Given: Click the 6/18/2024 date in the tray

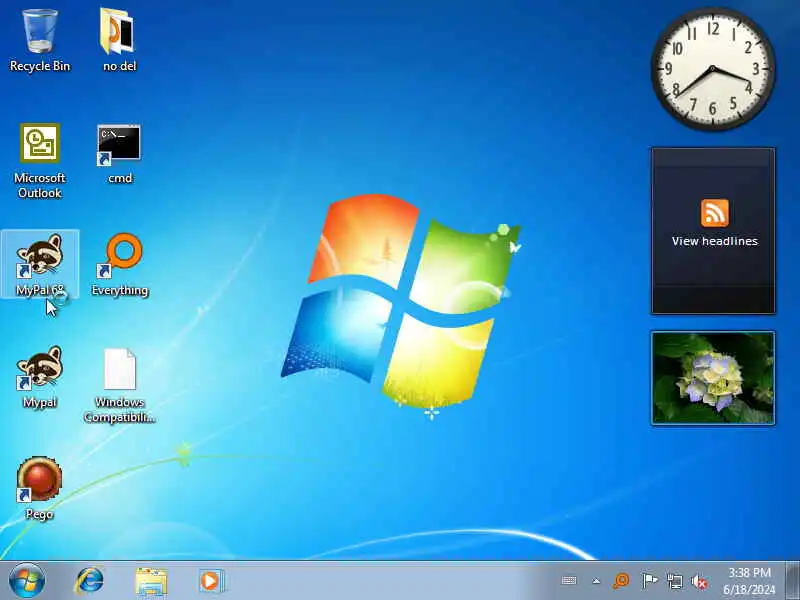Looking at the screenshot, I should 749,589.
